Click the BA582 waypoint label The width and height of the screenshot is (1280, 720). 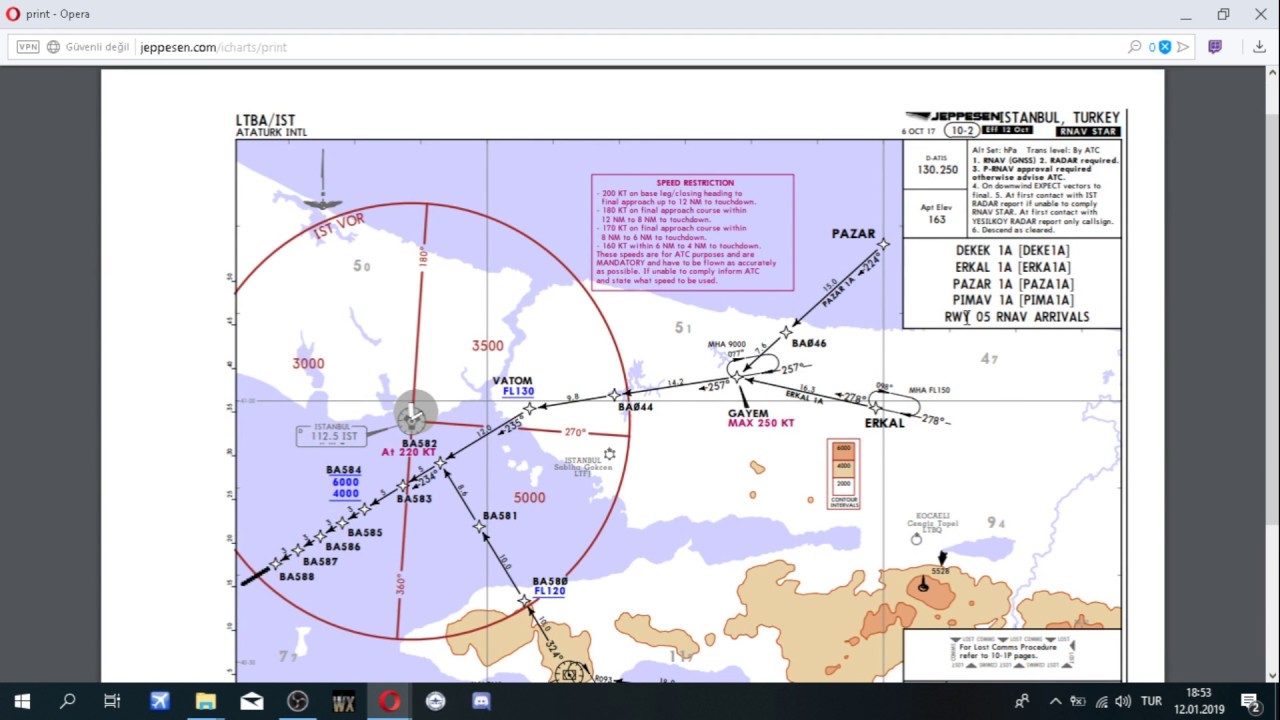pyautogui.click(x=419, y=443)
